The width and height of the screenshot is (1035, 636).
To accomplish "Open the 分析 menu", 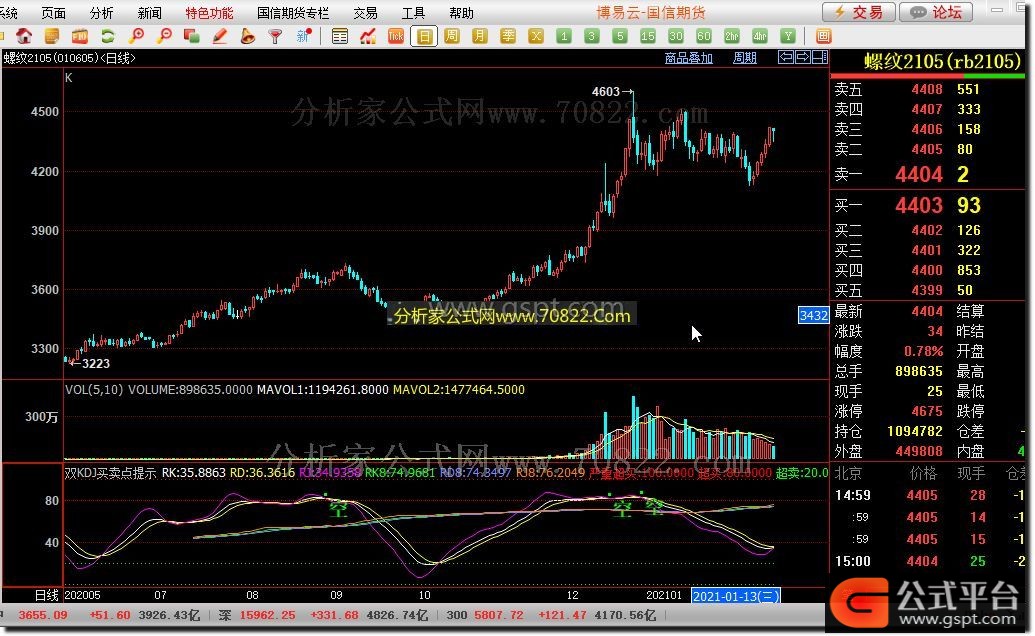I will (102, 13).
